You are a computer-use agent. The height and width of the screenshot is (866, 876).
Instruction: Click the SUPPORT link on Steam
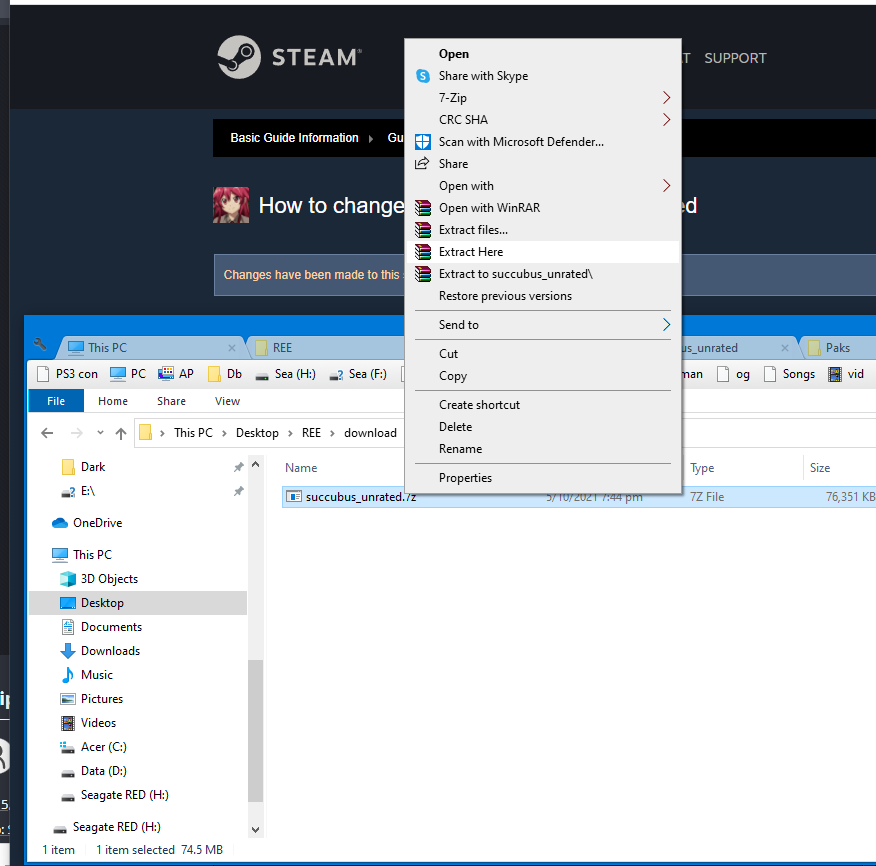[735, 58]
